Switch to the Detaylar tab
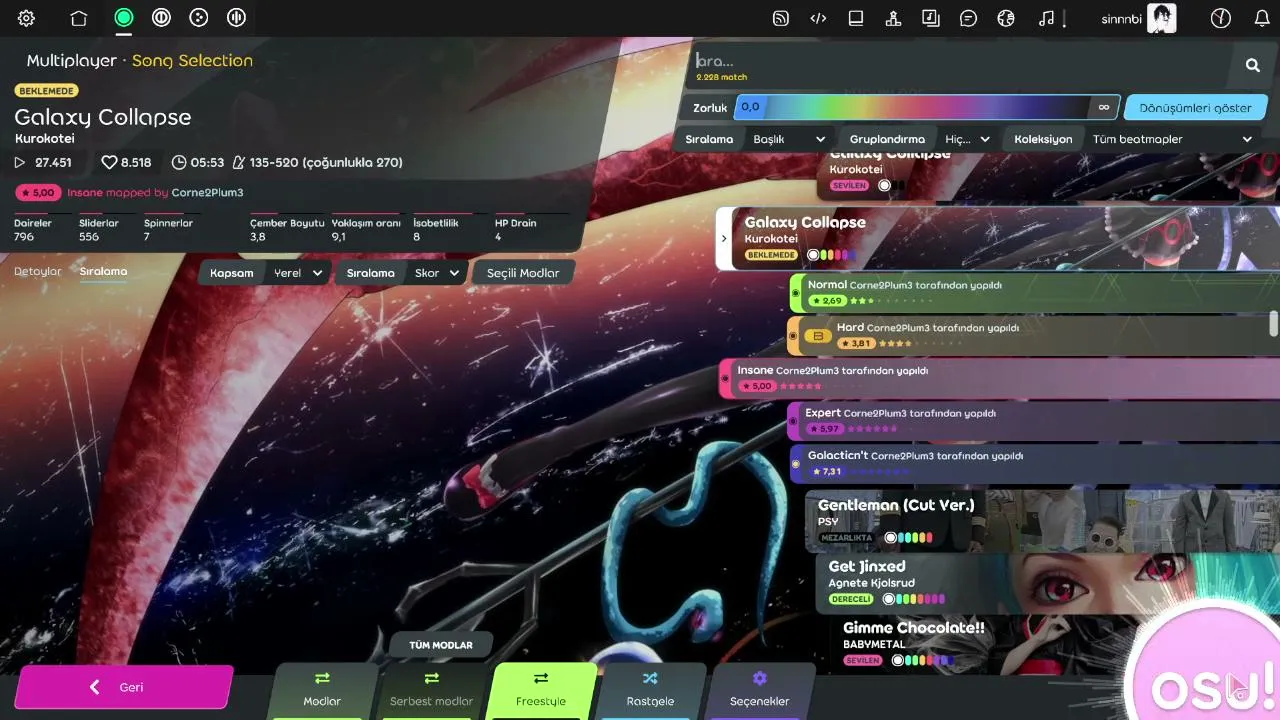1280x720 pixels. 38,271
